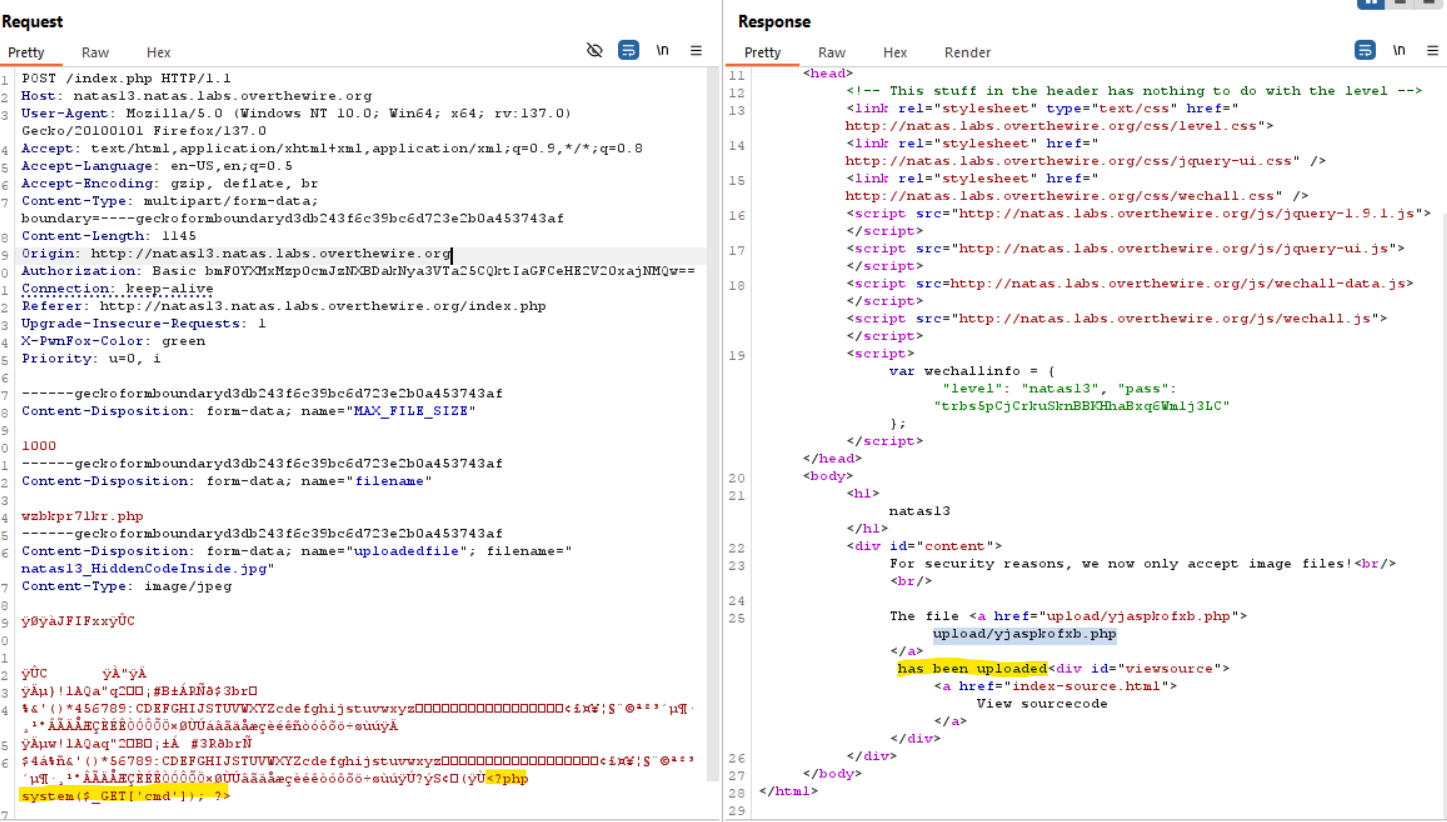Viewport: 1447px width, 822px height.
Task: Switch to Pretty tab in Response panel
Action: click(762, 52)
